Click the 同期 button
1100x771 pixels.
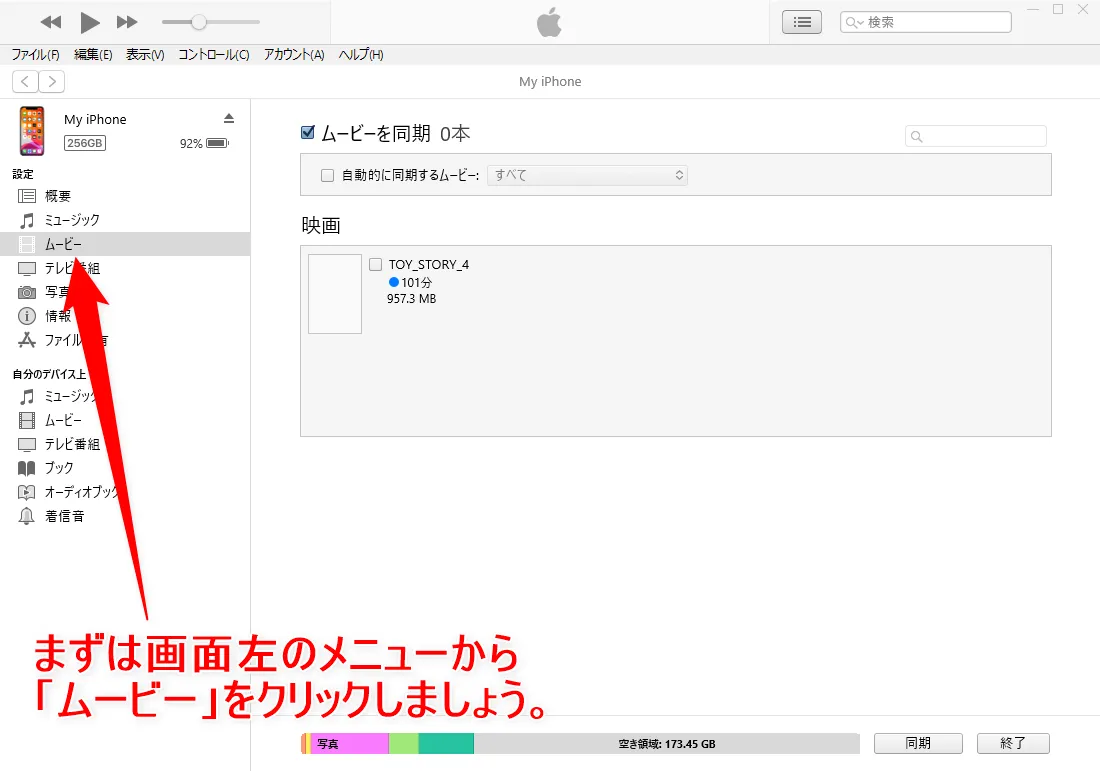pos(918,743)
